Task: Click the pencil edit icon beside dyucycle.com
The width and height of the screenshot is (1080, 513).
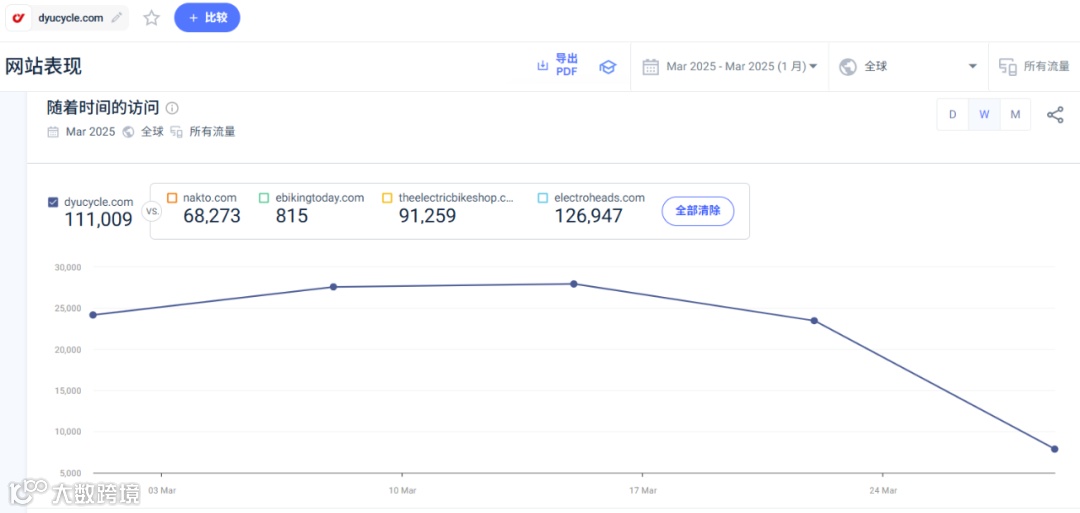Action: point(117,17)
